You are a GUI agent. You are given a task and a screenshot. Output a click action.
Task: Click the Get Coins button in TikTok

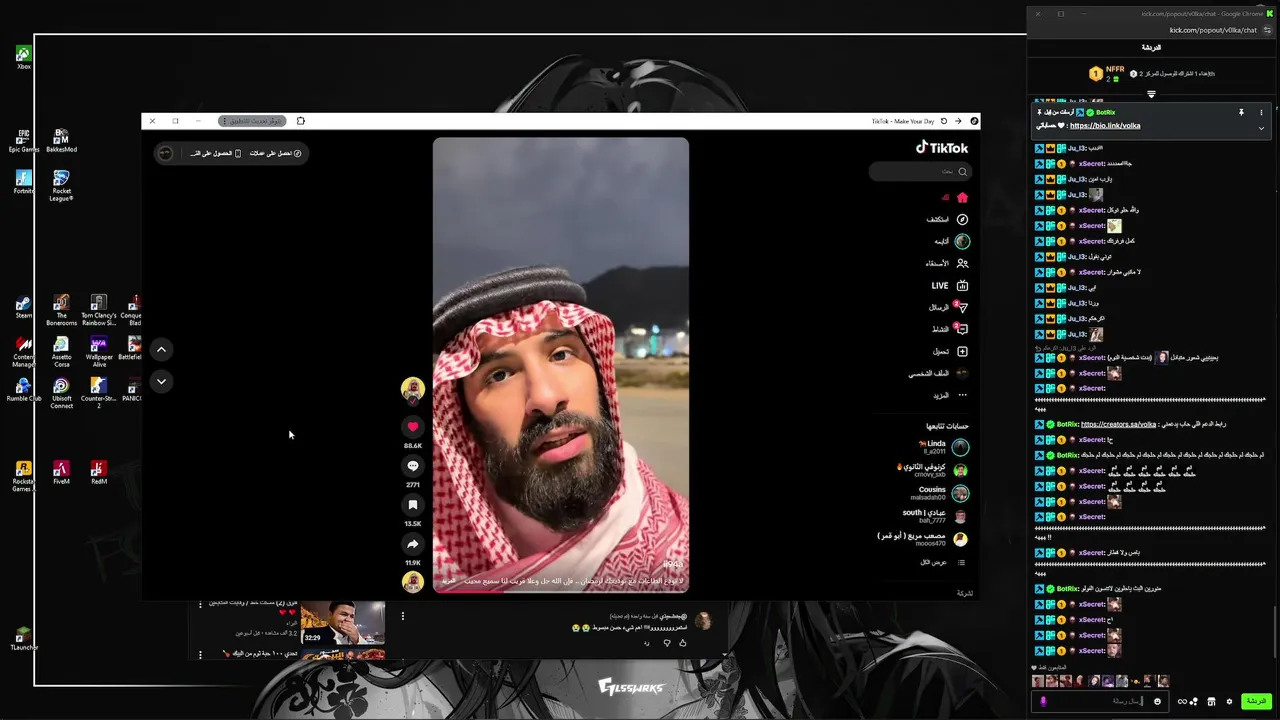275,153
